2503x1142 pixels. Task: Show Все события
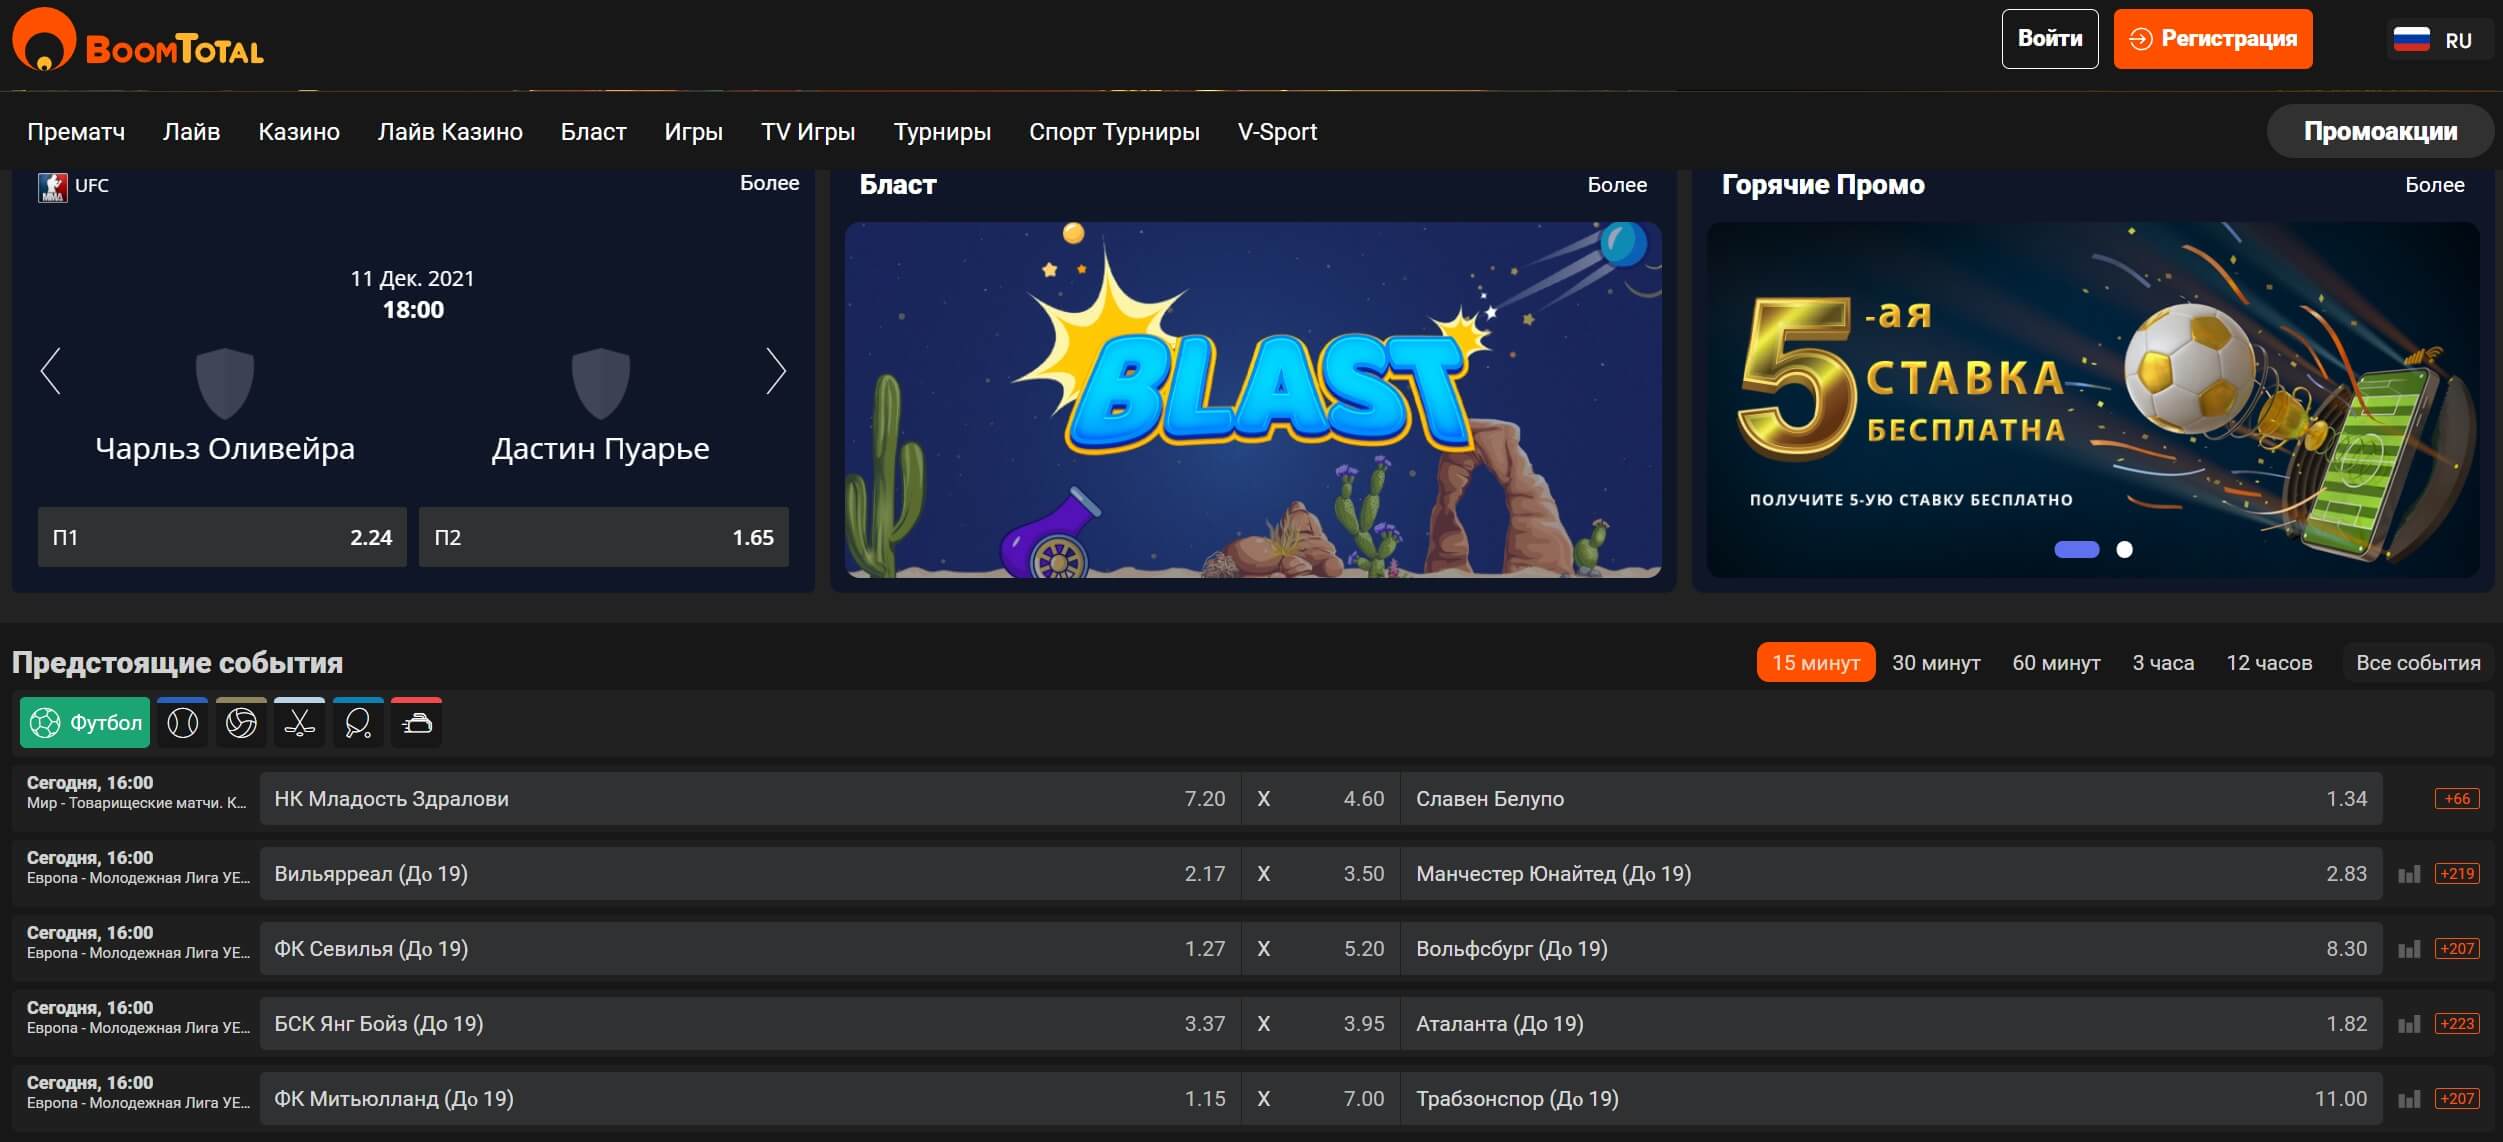(x=2418, y=662)
